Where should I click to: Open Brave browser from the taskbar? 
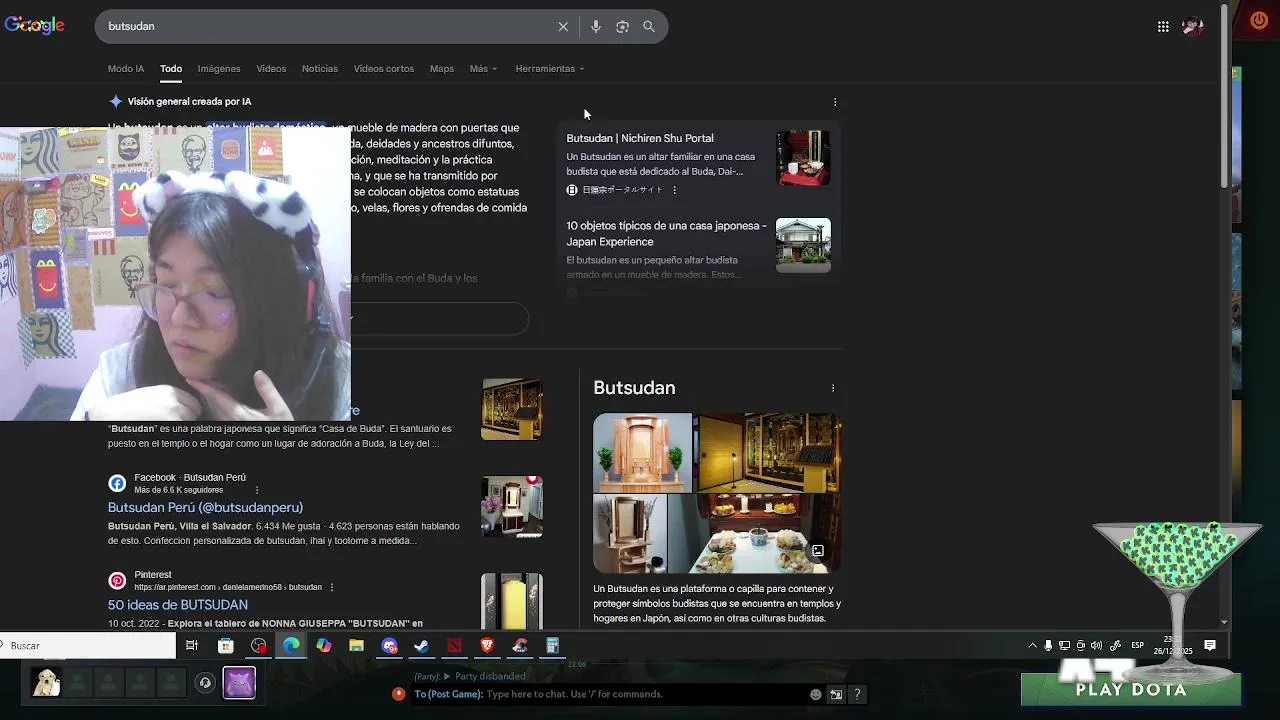click(x=487, y=646)
